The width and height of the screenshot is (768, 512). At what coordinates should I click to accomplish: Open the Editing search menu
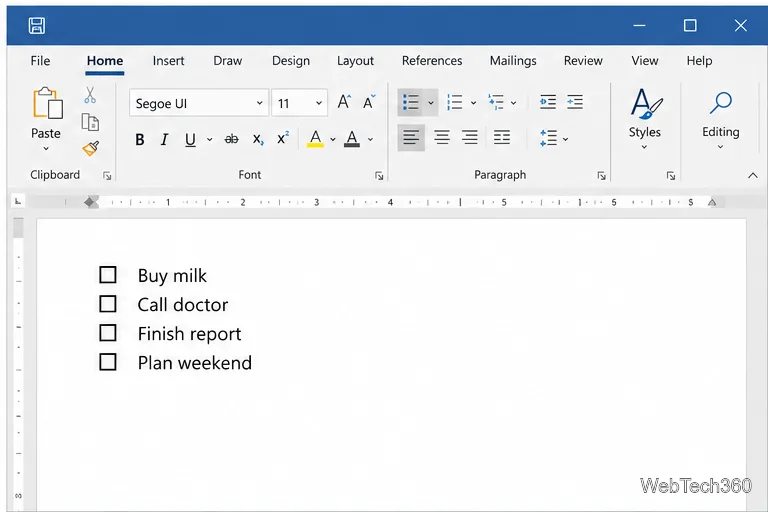coord(720,120)
